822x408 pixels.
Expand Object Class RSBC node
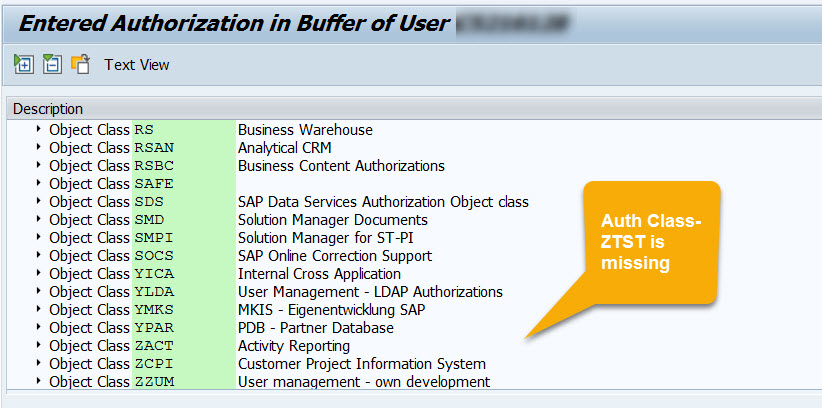pyautogui.click(x=39, y=166)
